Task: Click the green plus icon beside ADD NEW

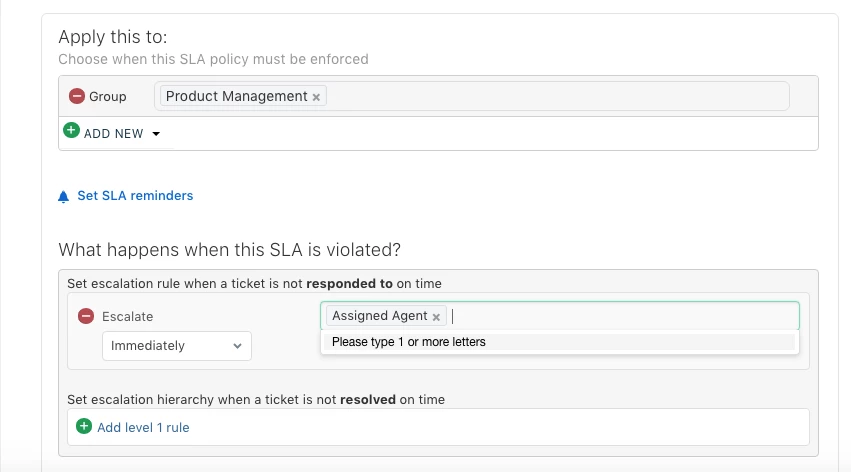Action: pyautogui.click(x=71, y=130)
